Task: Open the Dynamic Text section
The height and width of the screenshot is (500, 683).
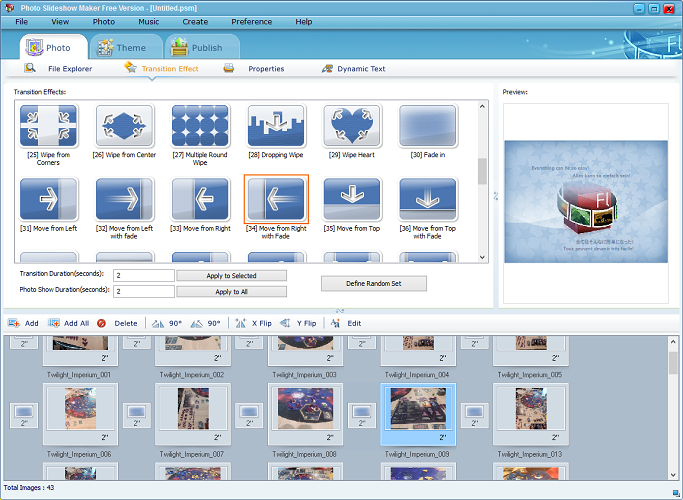Action: (355, 69)
